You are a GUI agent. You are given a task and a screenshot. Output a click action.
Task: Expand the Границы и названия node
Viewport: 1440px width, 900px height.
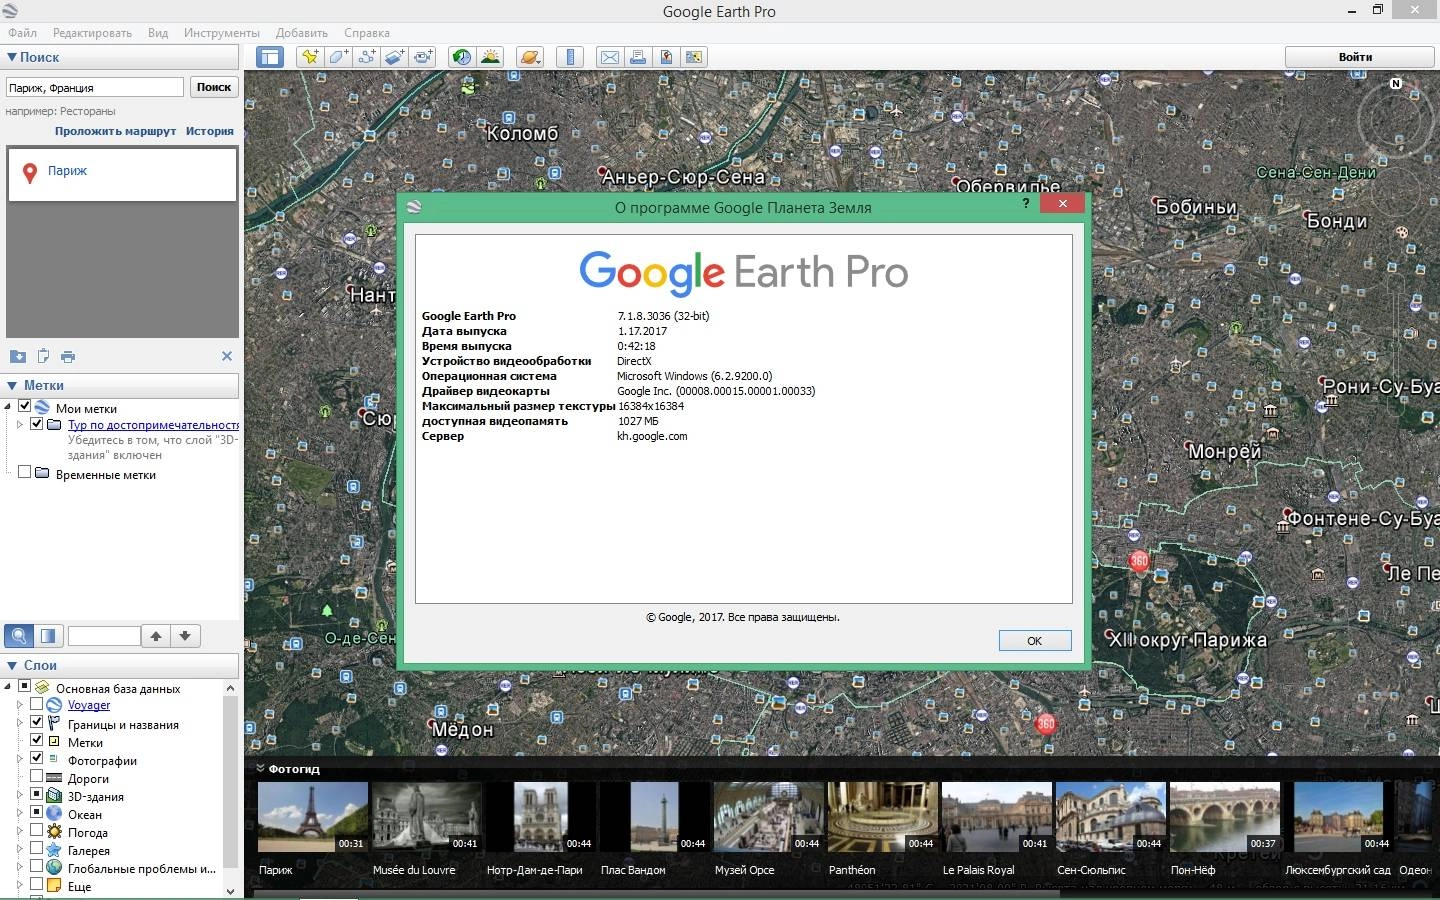tap(20, 723)
